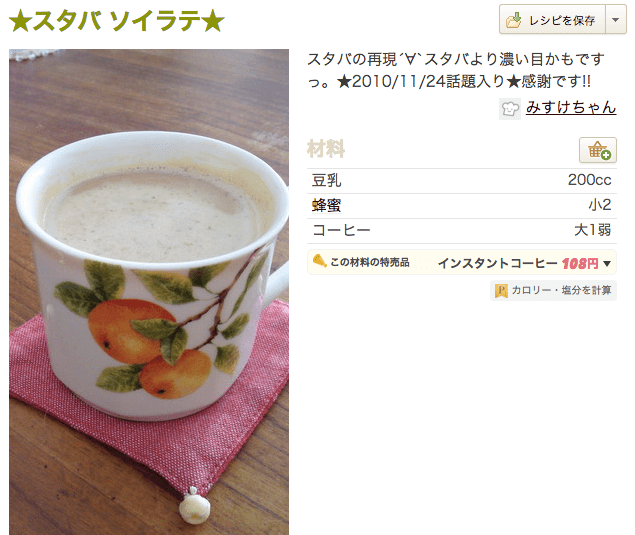Viewport: 635px width, 535px height.
Task: Click the chef hat avatar icon
Action: tap(510, 109)
